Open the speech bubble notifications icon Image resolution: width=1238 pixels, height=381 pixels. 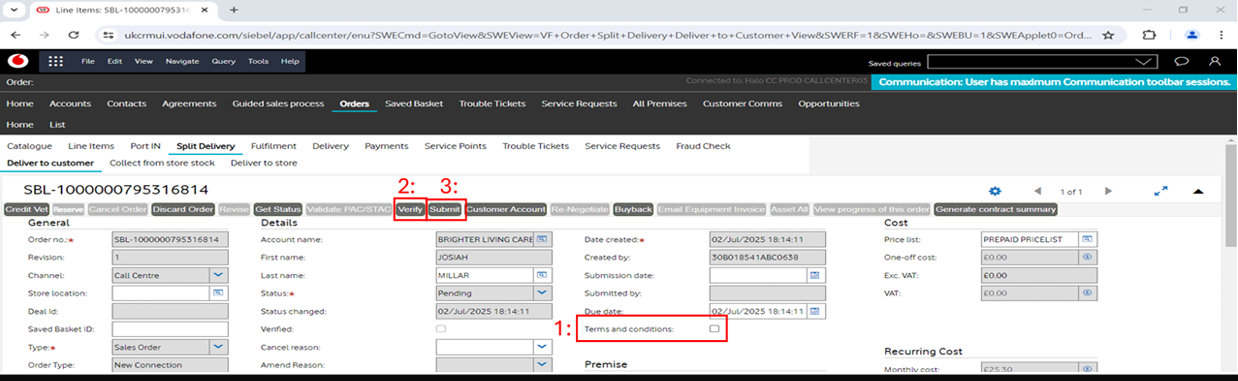point(1181,61)
